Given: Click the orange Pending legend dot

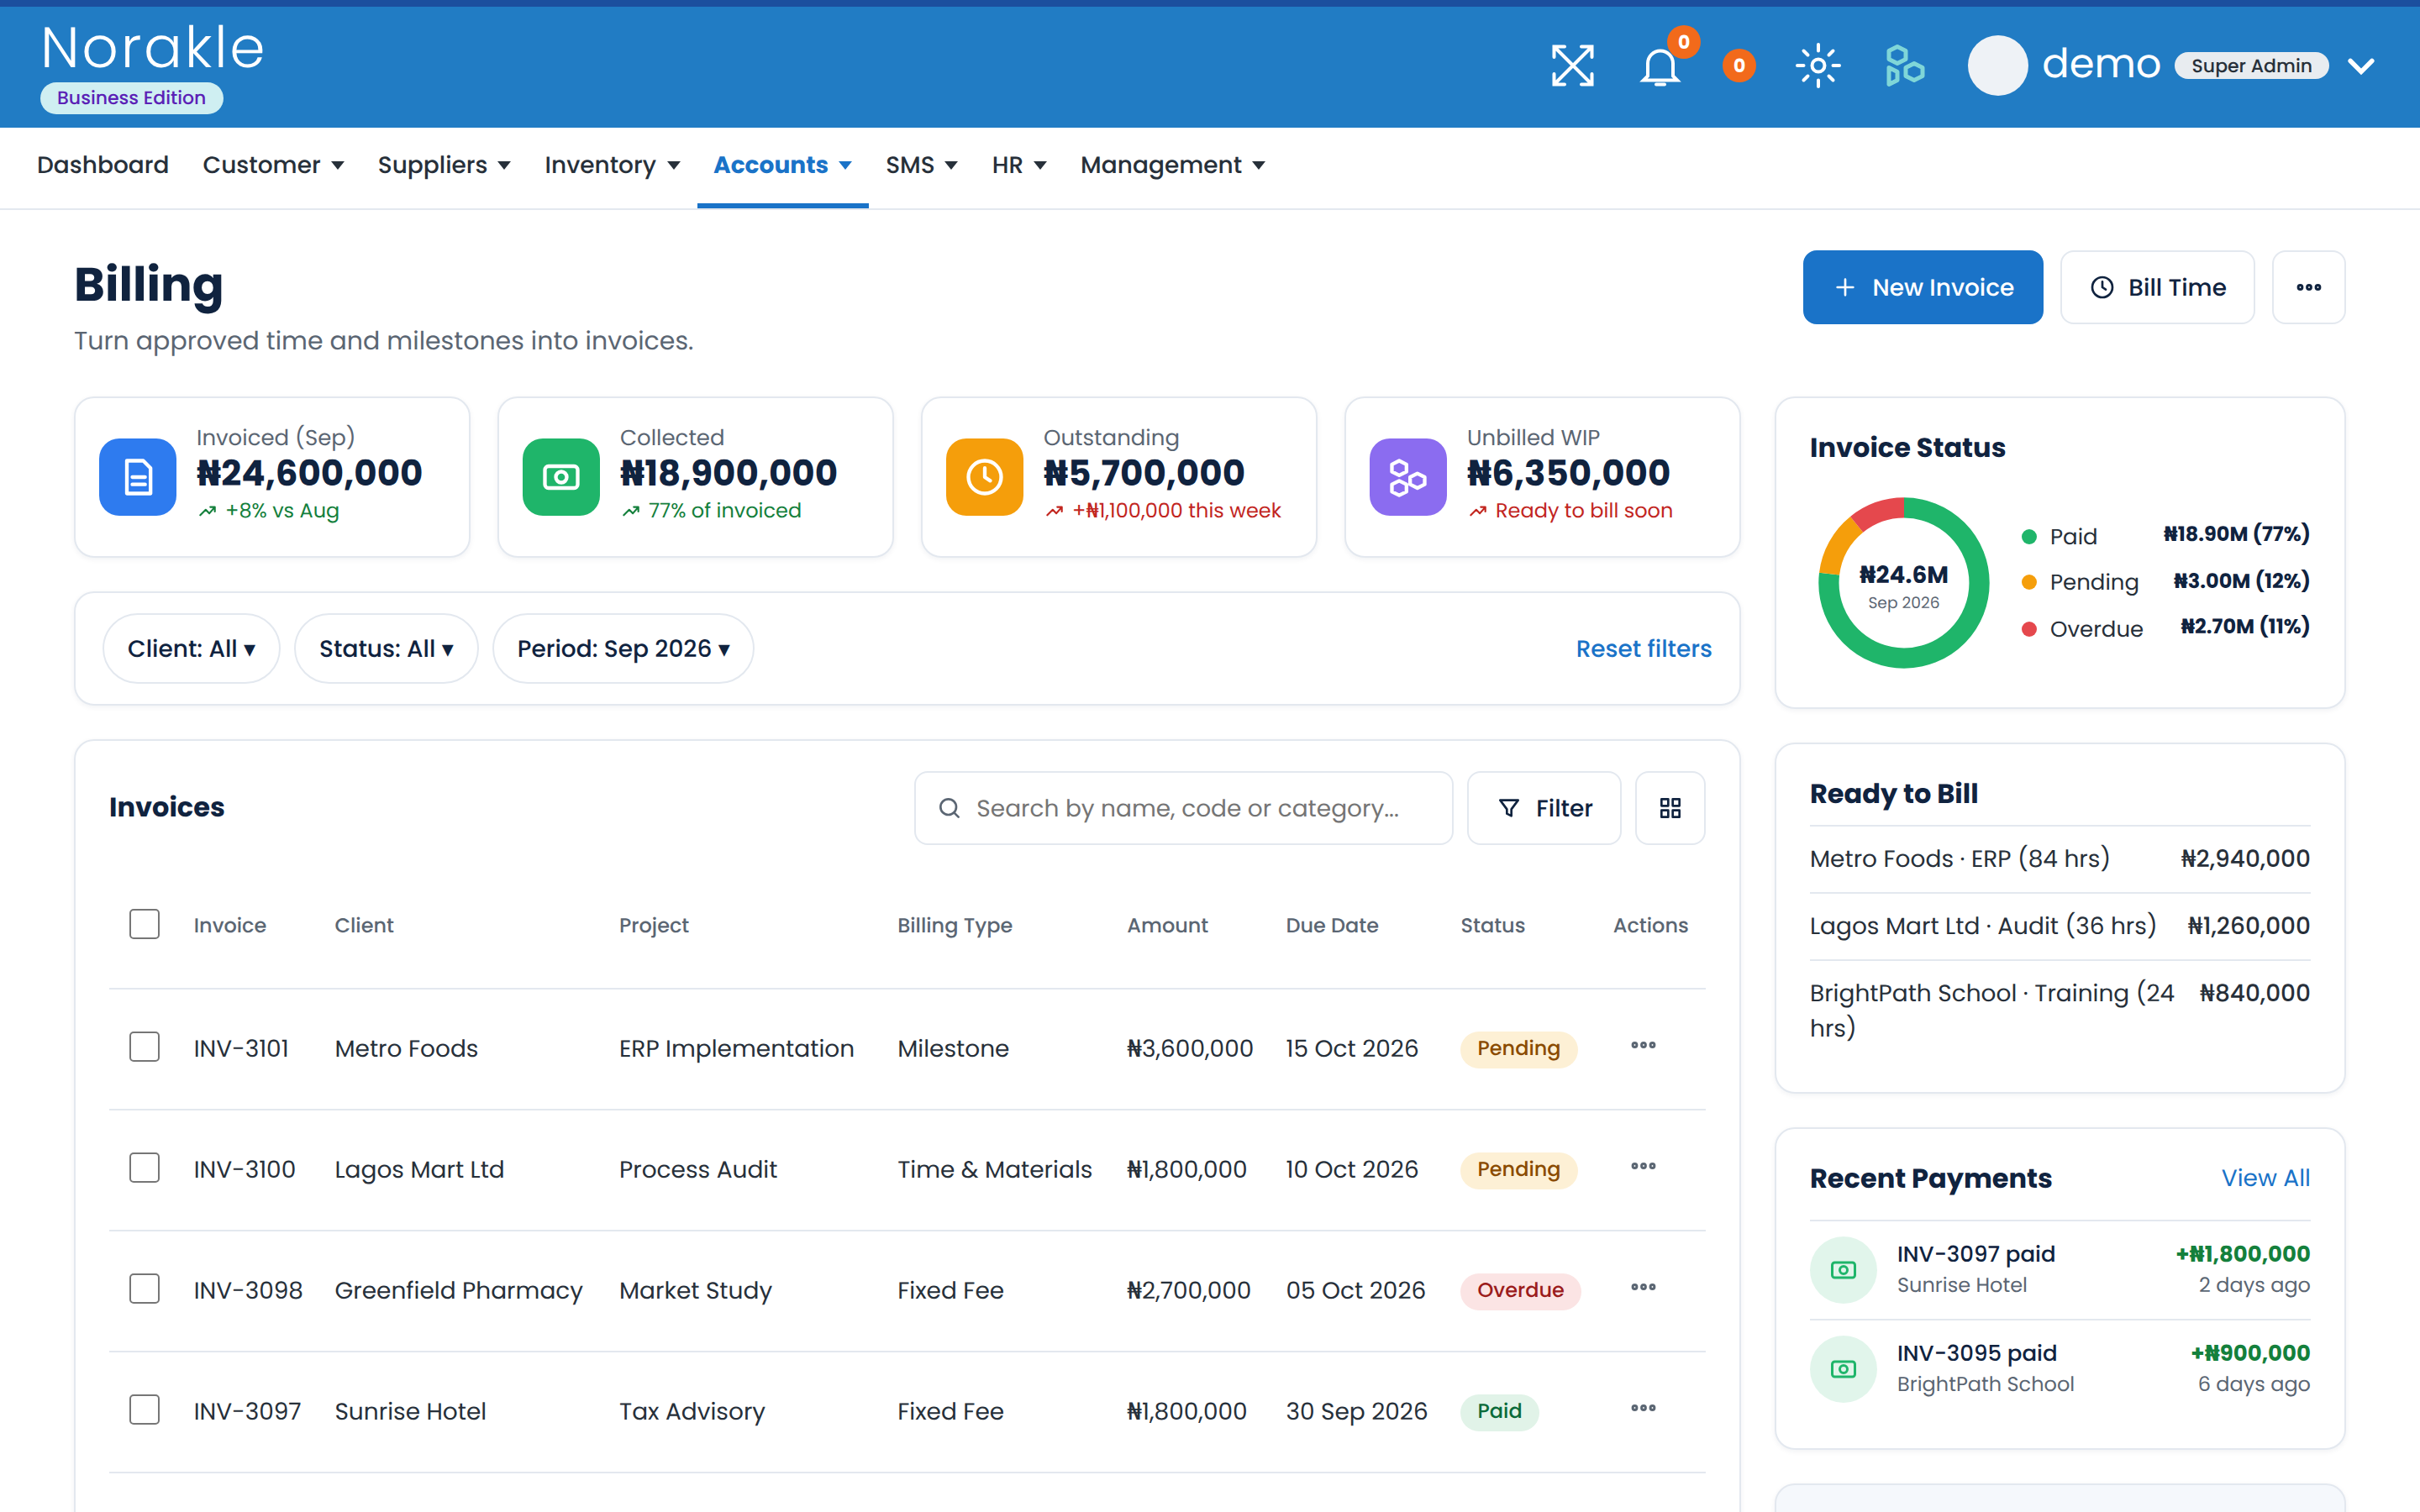Looking at the screenshot, I should (x=2029, y=582).
